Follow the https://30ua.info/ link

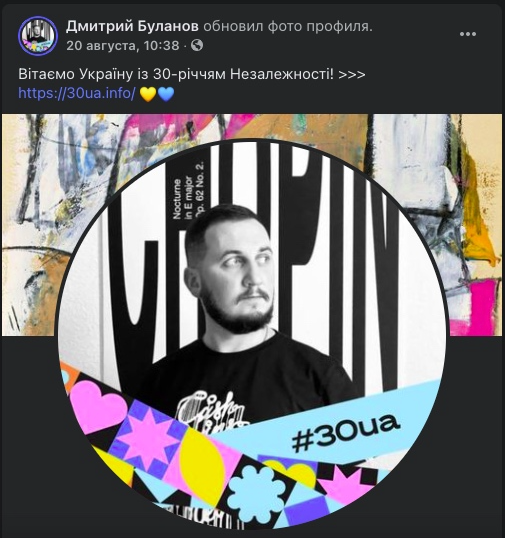[77, 93]
